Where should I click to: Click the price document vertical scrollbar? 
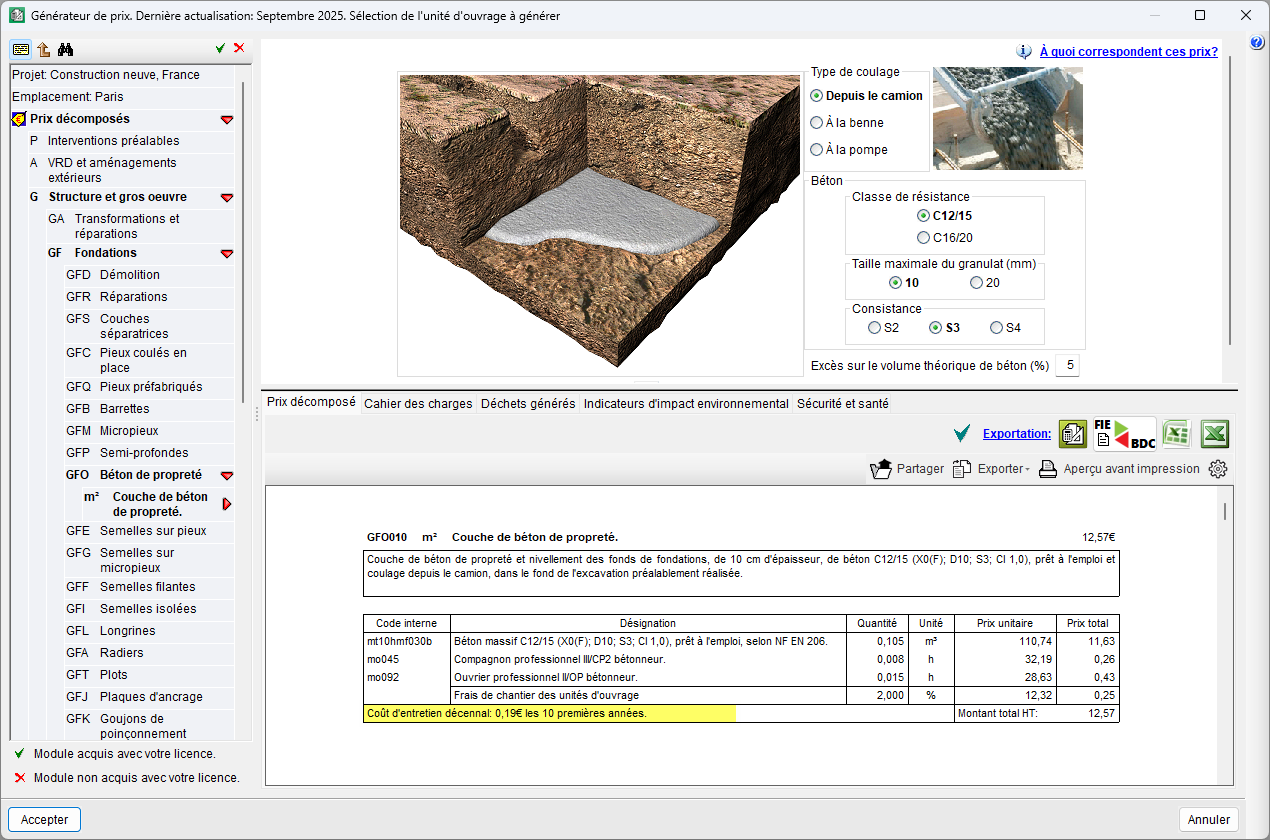tap(1225, 512)
